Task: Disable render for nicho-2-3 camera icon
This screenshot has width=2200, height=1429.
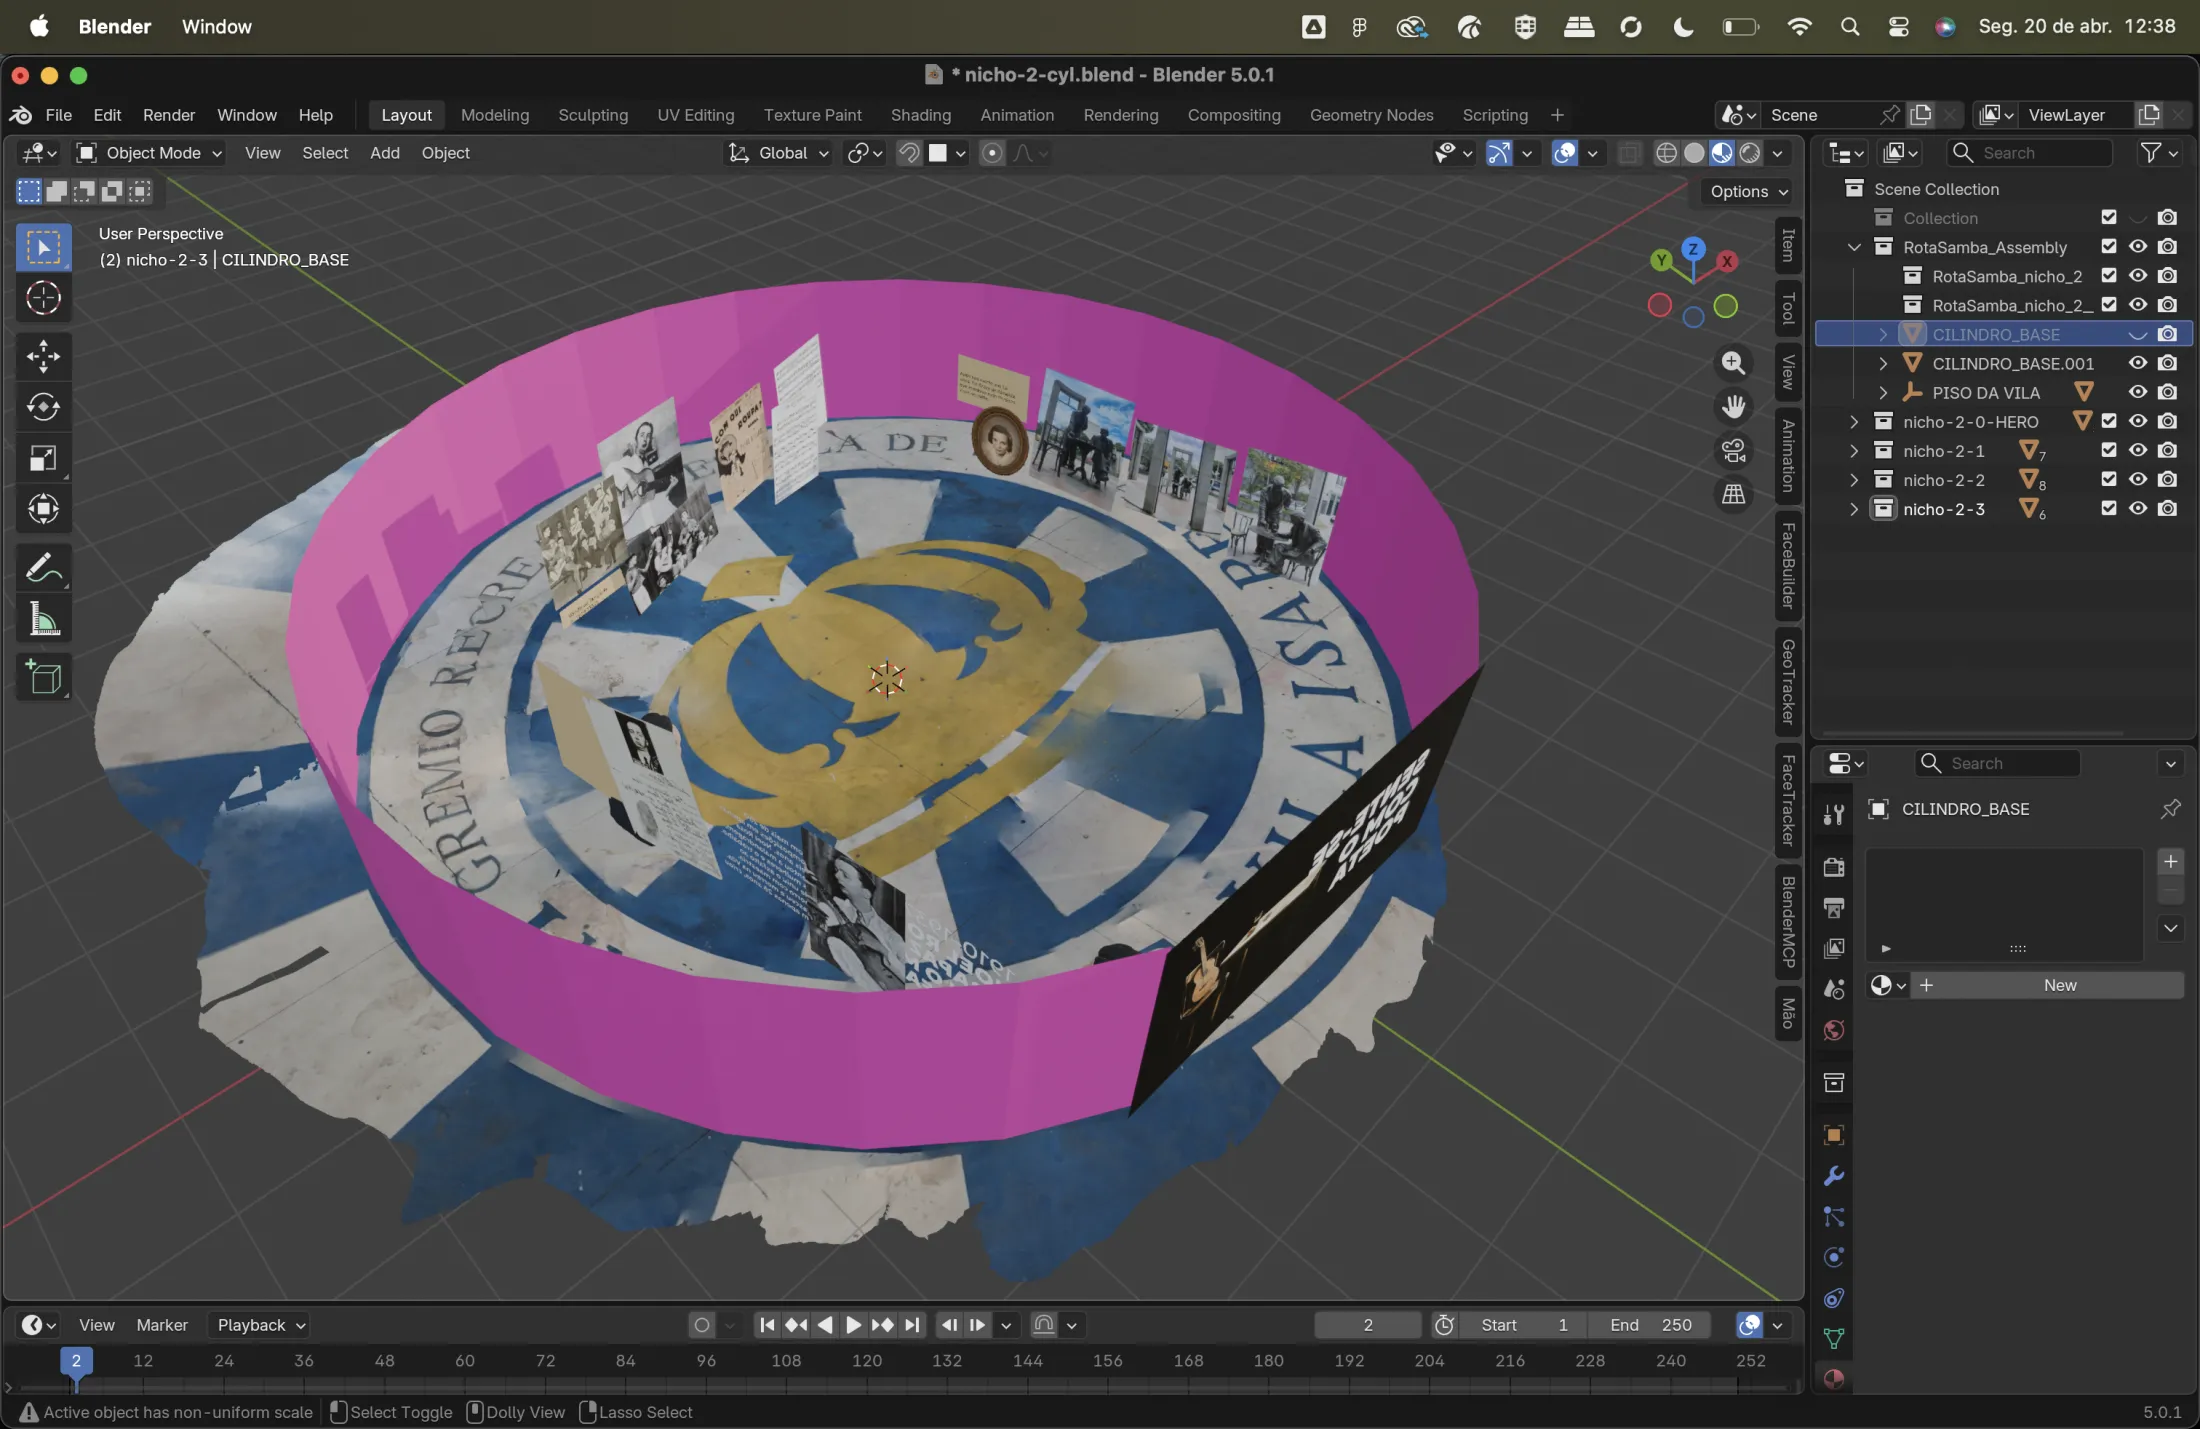Action: (2167, 509)
